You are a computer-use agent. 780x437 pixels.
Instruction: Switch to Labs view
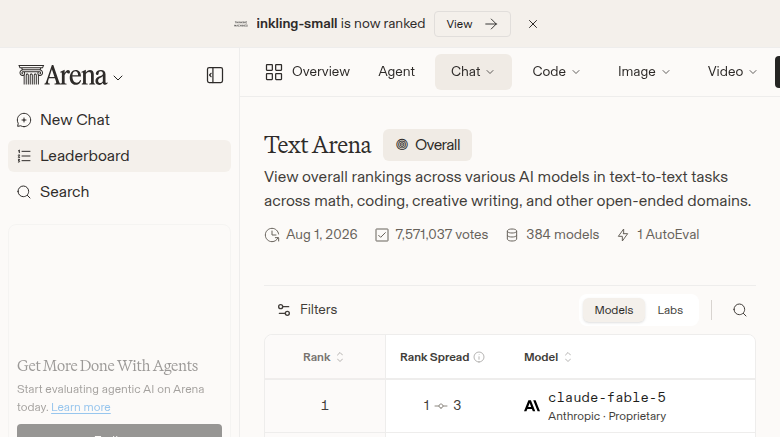670,310
